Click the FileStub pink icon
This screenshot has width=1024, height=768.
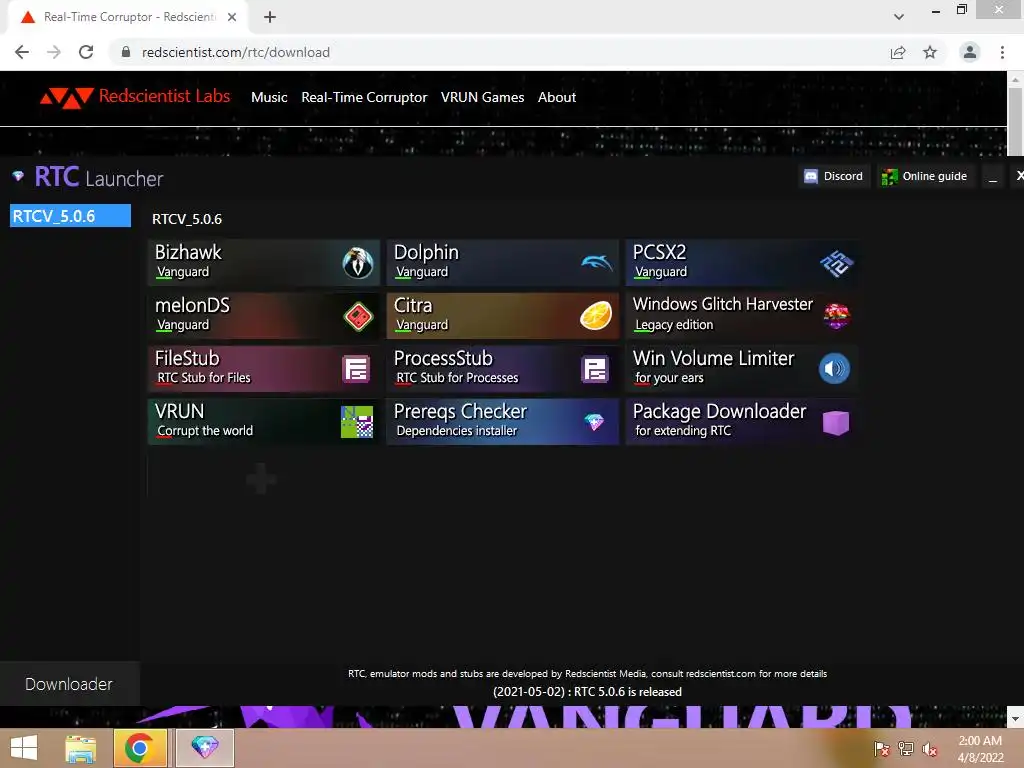coord(356,369)
